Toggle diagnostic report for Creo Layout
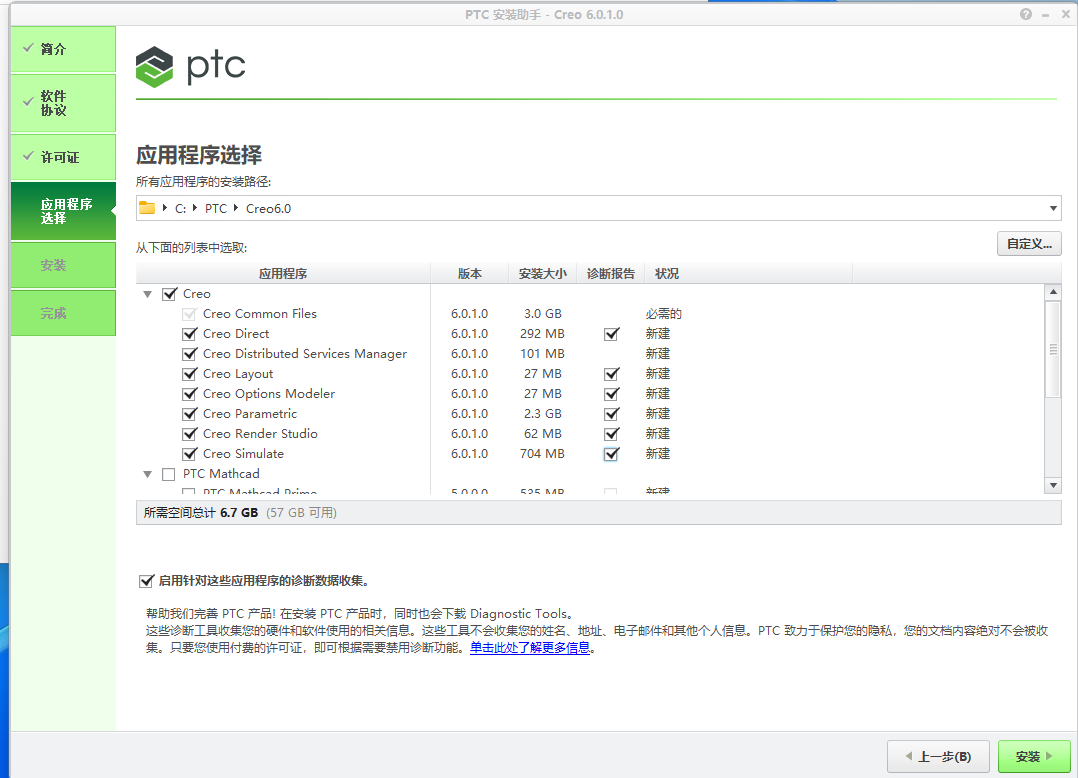This screenshot has width=1078, height=778. click(611, 374)
